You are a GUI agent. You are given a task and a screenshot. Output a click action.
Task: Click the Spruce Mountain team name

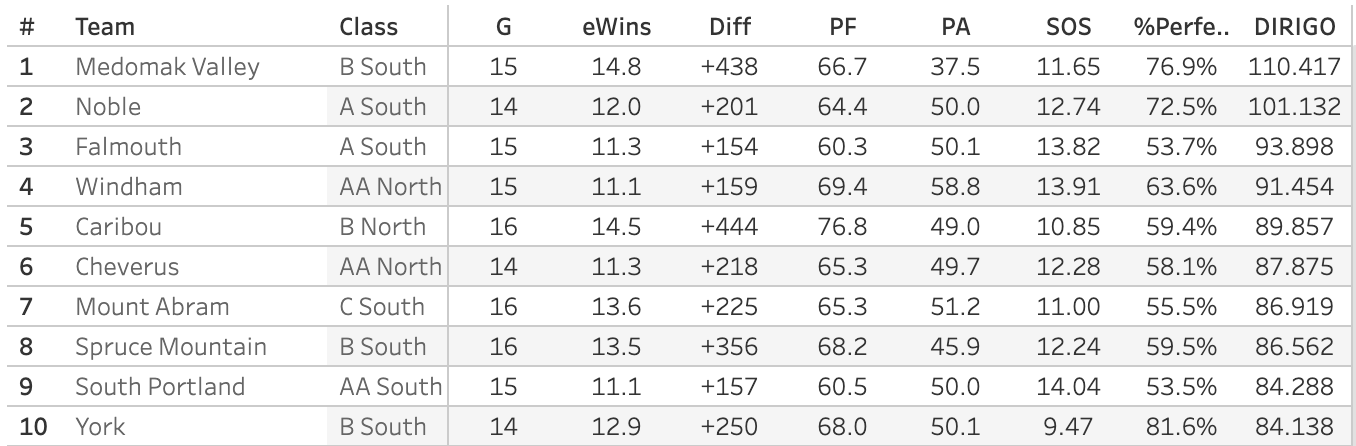pos(171,347)
